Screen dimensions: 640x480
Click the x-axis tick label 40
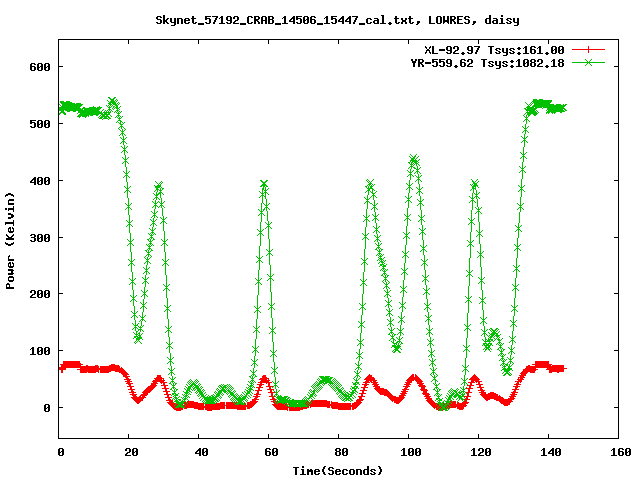(x=201, y=452)
